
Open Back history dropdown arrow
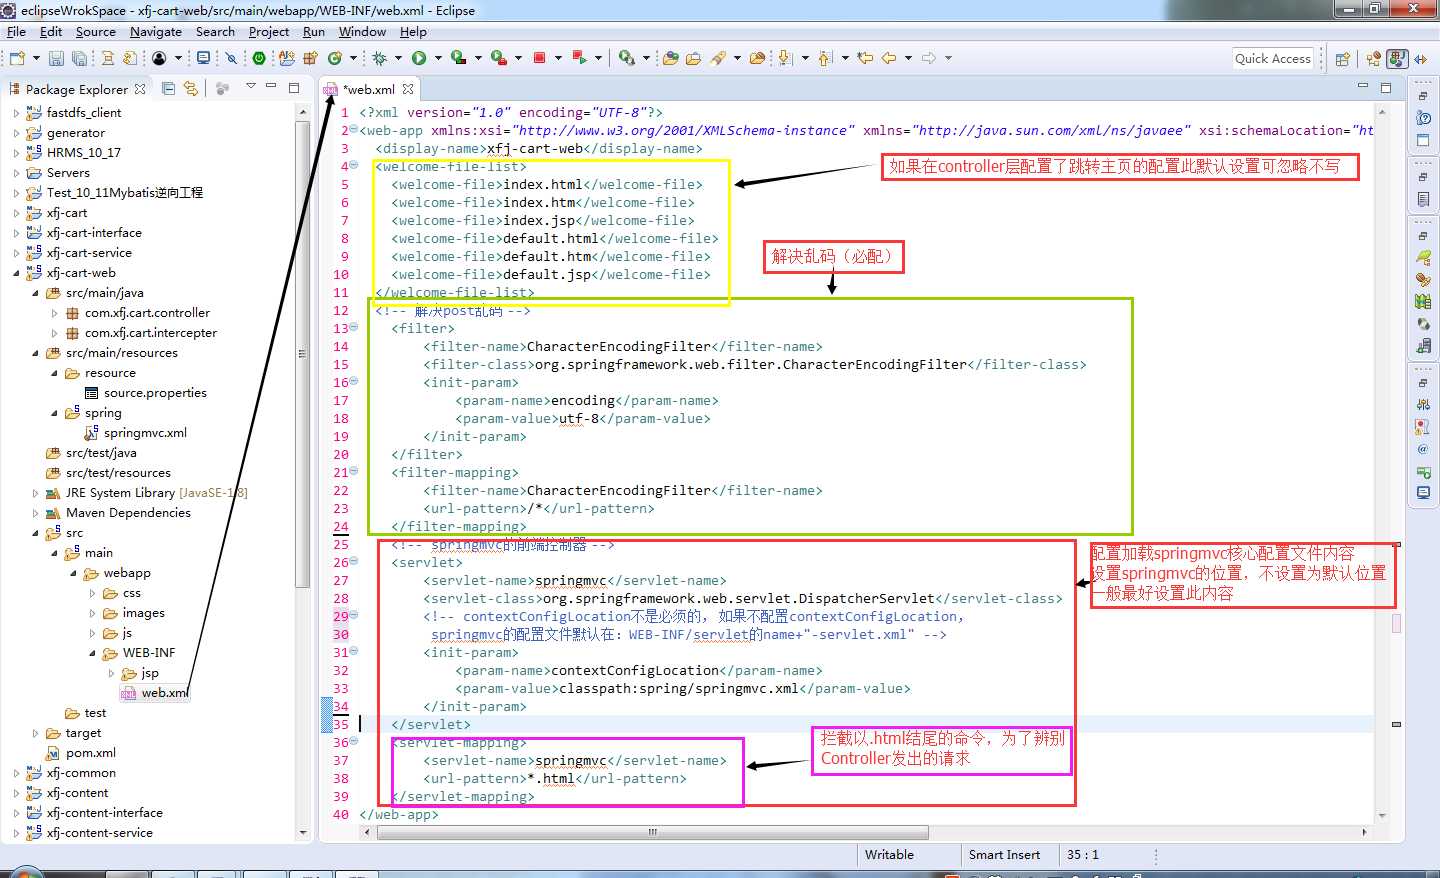[908, 58]
